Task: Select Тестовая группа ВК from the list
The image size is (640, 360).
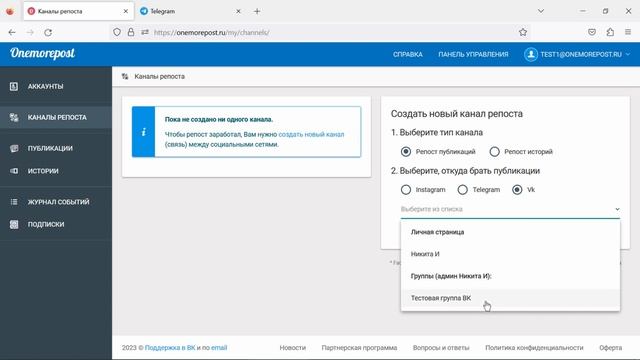Action: (x=510, y=298)
